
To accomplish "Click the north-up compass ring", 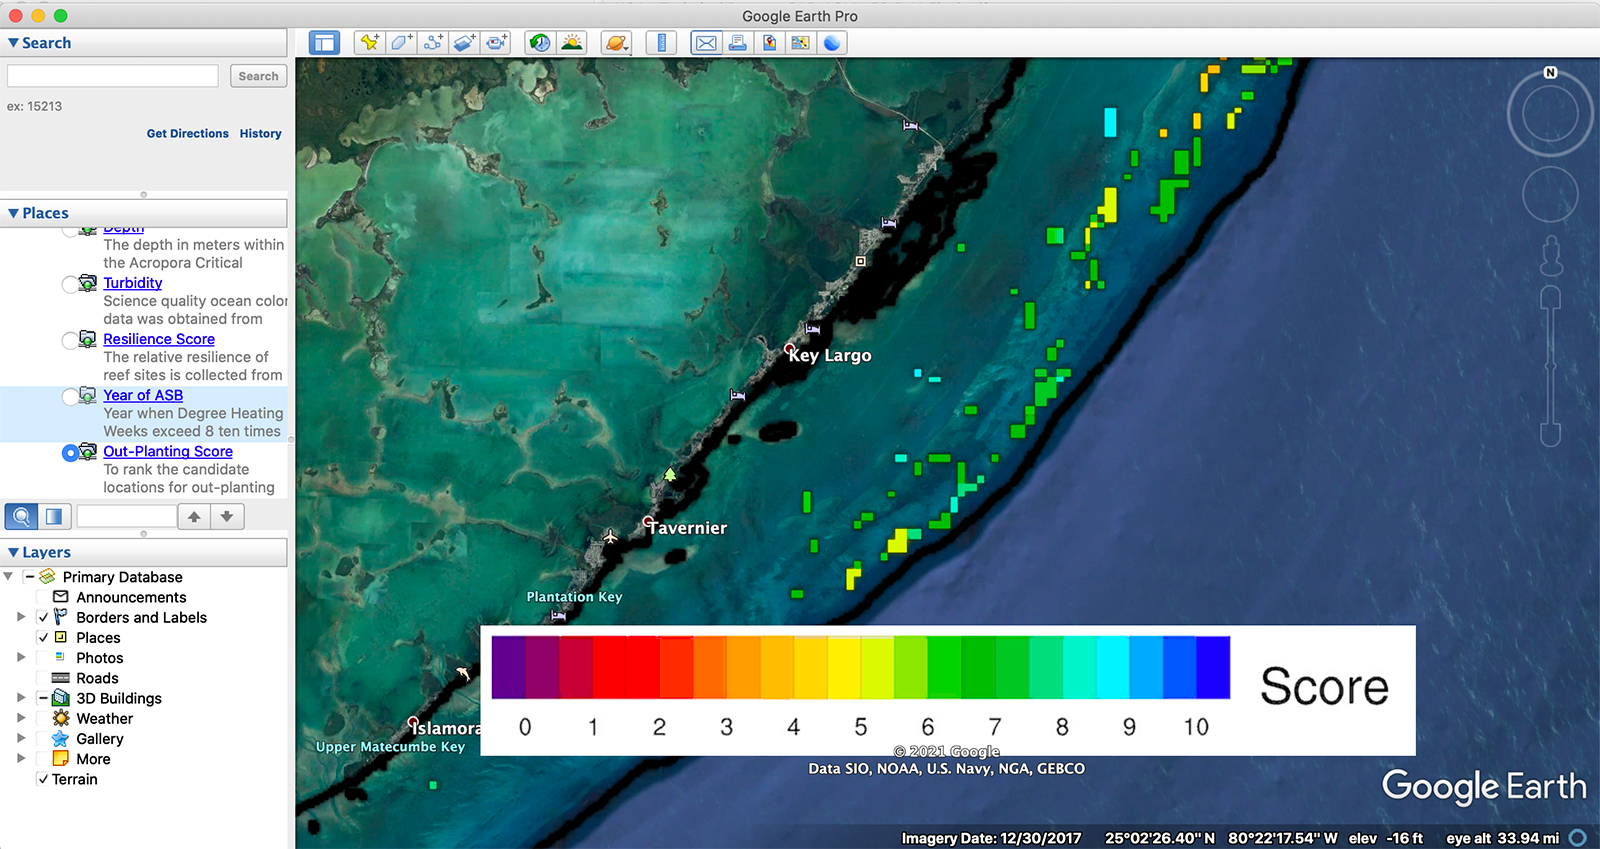I will [1550, 114].
